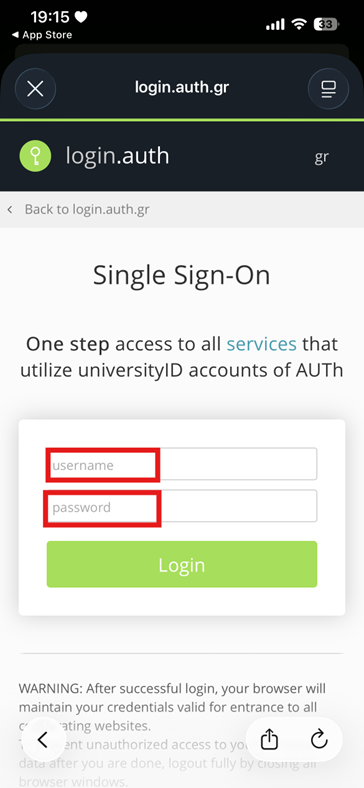Tap the login.auth.gr address title
Screen dimensions: 364x788
pos(182,87)
